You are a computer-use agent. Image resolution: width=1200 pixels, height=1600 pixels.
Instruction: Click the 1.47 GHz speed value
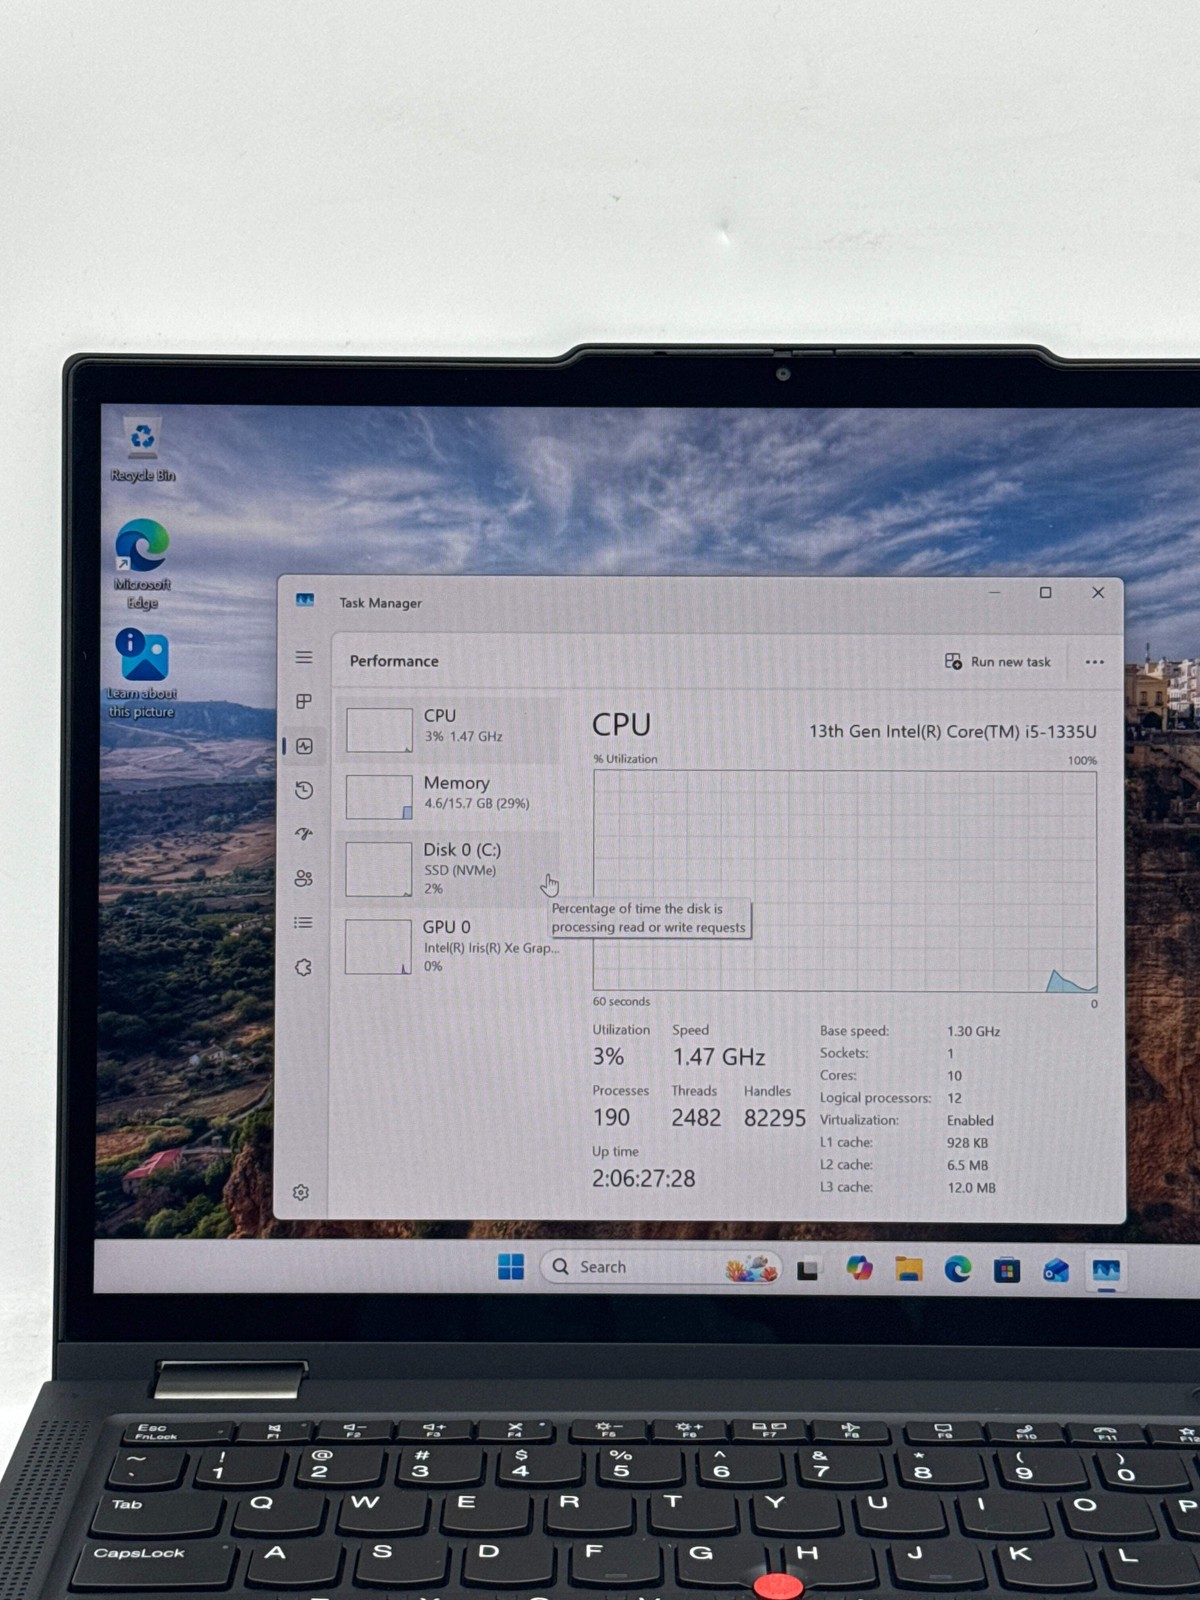(x=719, y=1057)
